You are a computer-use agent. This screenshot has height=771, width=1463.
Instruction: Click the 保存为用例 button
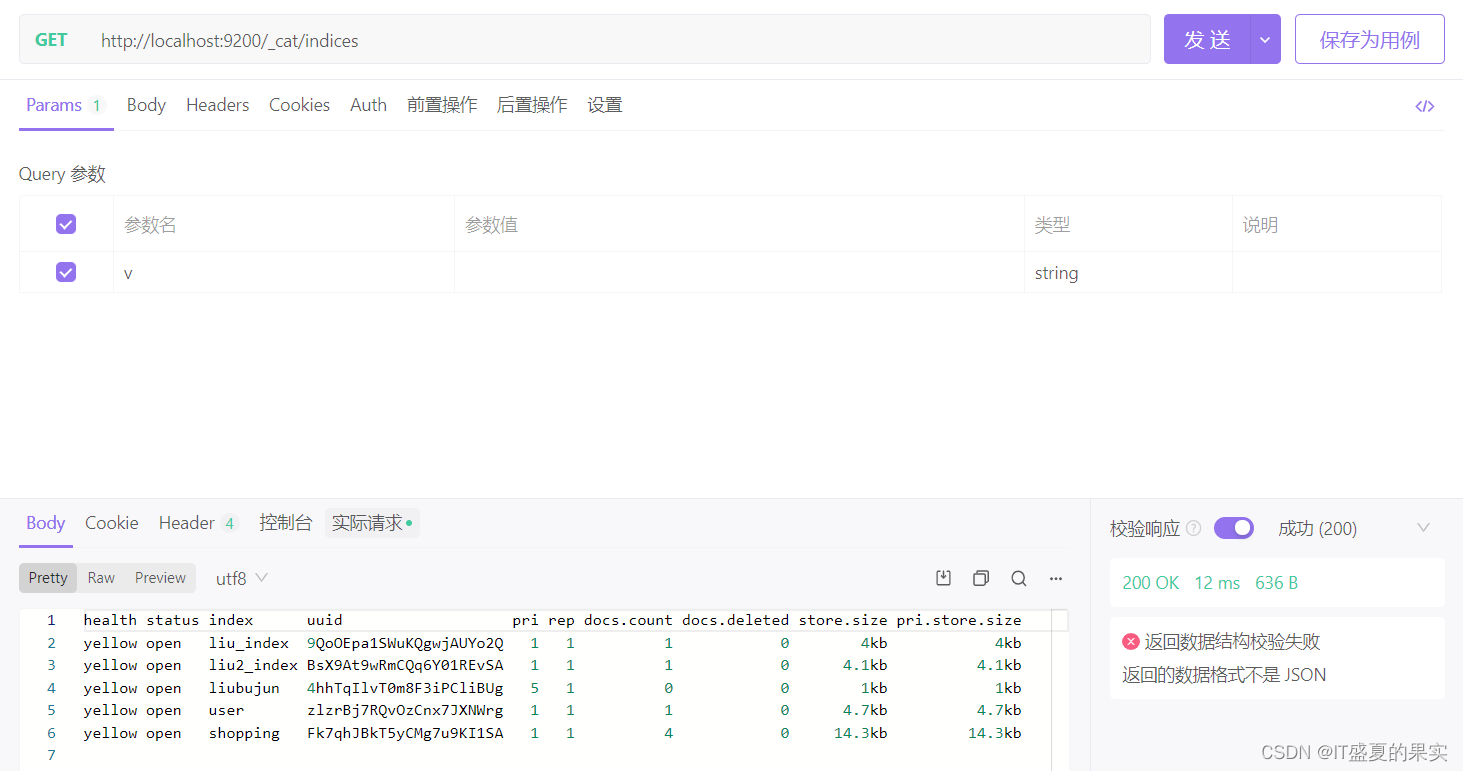pyautogui.click(x=1369, y=39)
